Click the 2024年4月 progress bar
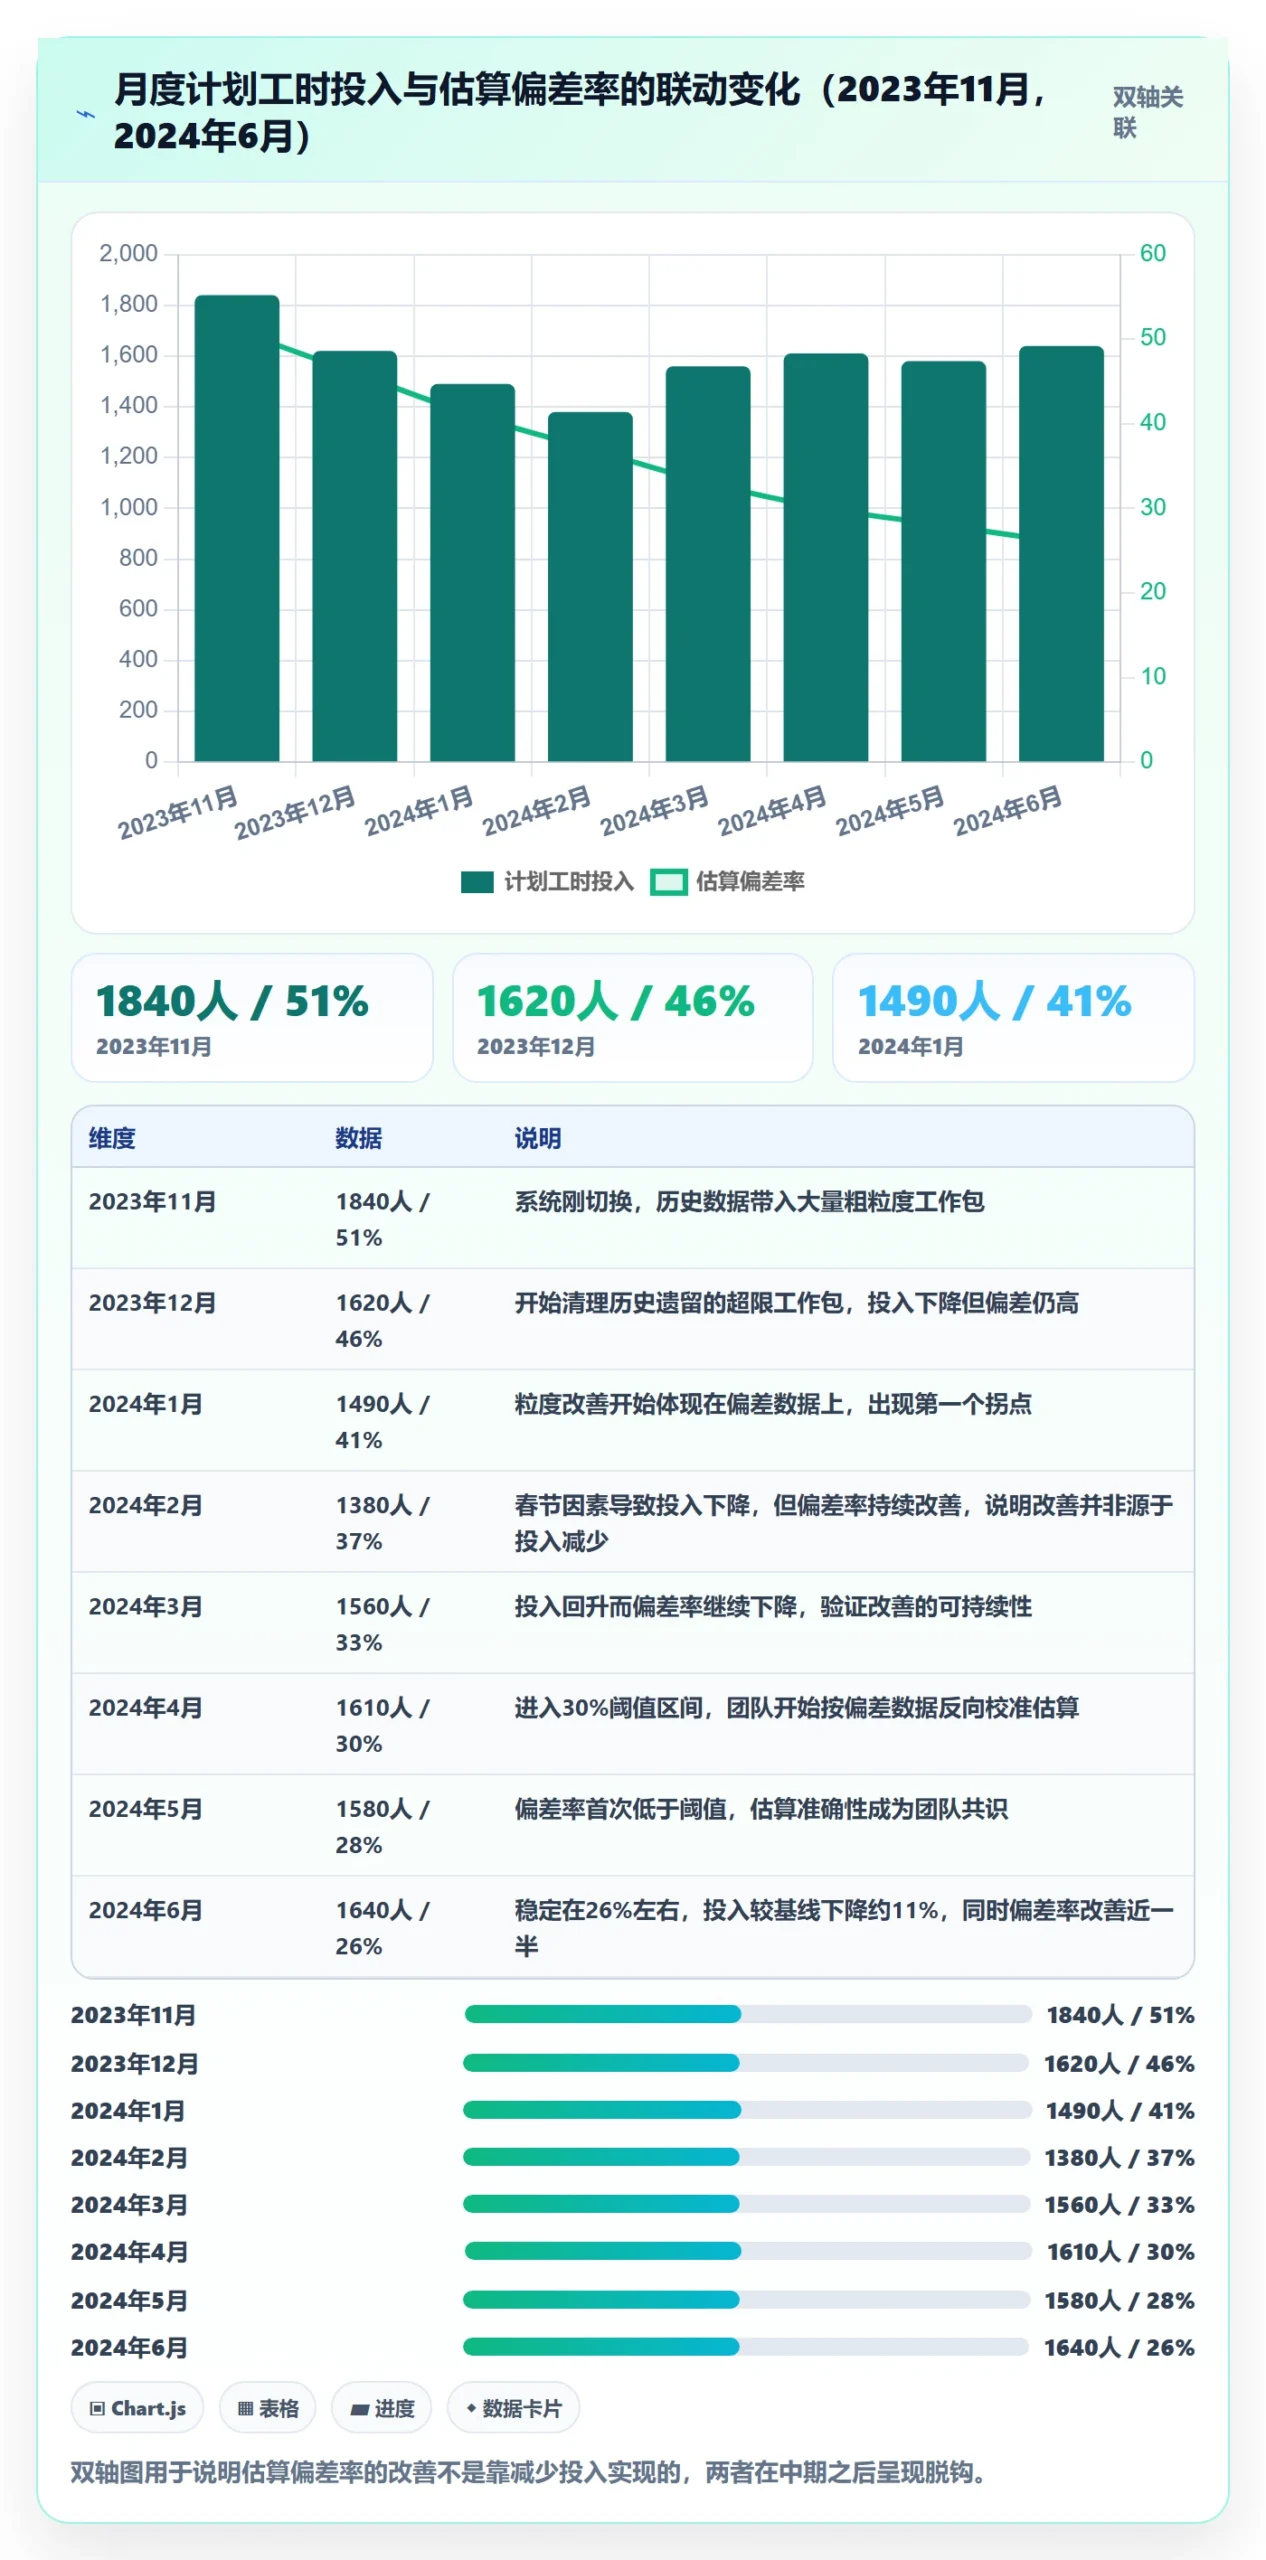This screenshot has height=2560, width=1266. coord(748,2251)
